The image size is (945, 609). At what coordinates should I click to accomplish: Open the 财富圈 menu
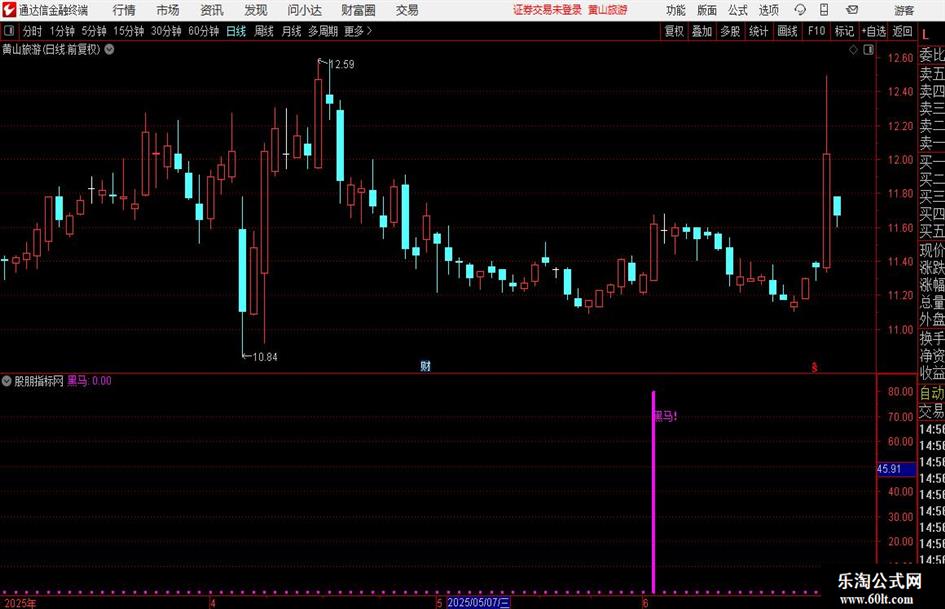pyautogui.click(x=358, y=10)
